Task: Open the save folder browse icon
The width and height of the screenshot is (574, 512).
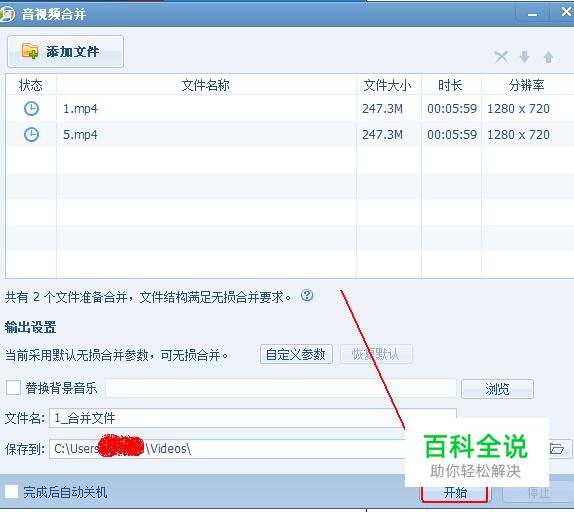Action: click(x=557, y=449)
